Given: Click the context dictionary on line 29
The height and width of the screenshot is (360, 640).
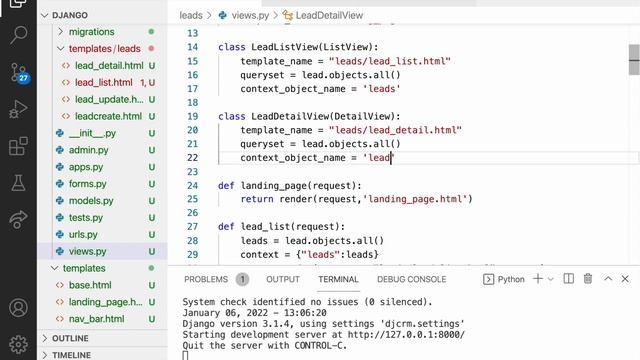Looking at the screenshot, I should click(338, 255).
